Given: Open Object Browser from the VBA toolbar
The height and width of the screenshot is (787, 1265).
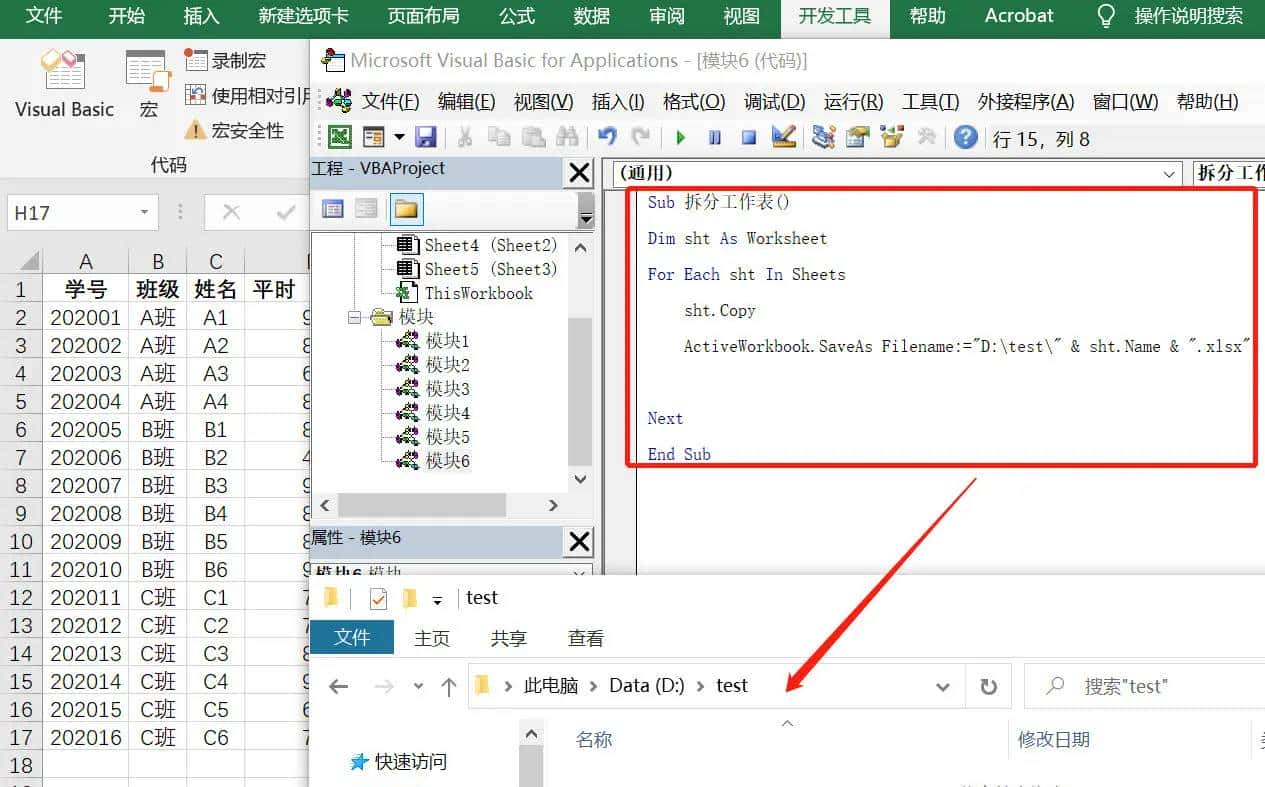Looking at the screenshot, I should tap(891, 137).
